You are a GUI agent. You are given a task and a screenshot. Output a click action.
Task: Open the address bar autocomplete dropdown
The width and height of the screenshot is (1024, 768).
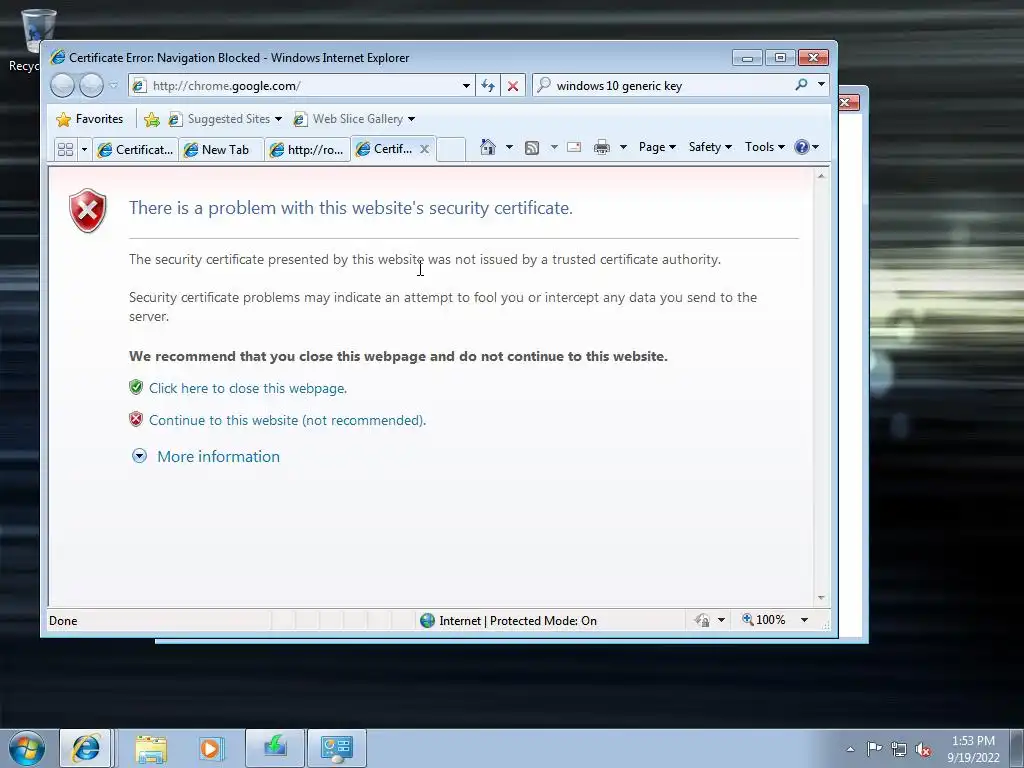pyautogui.click(x=466, y=86)
